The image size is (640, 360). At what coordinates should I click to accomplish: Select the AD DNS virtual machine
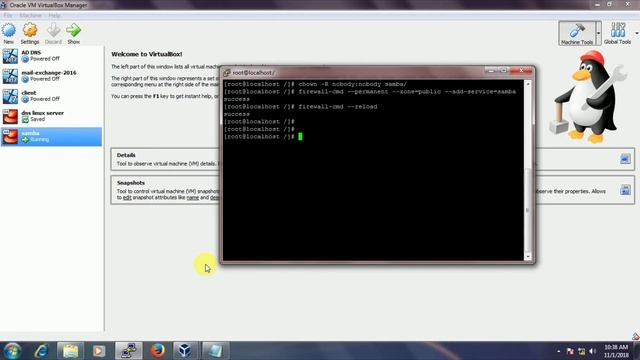tap(51, 56)
